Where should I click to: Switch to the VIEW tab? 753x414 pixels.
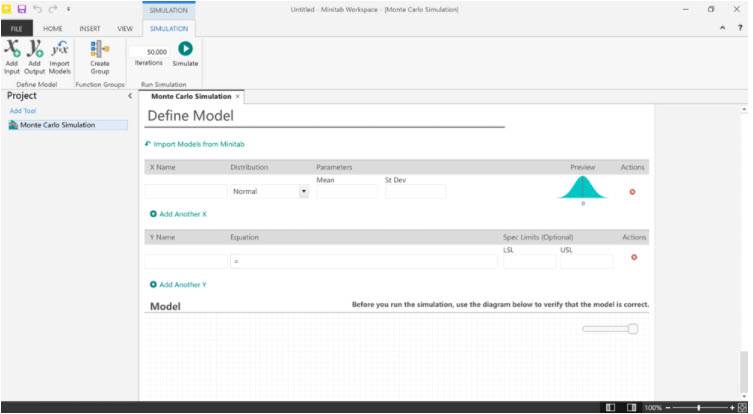coord(125,29)
